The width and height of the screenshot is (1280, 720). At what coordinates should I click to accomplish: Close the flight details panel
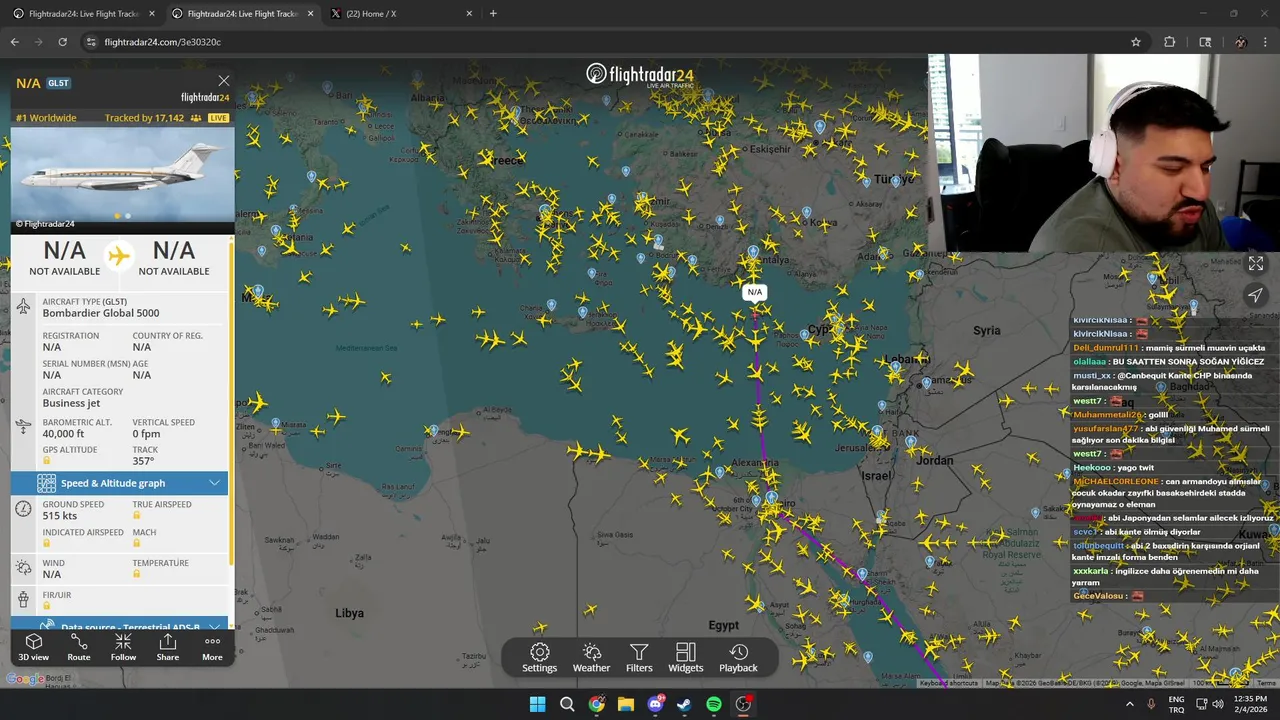pyautogui.click(x=224, y=81)
